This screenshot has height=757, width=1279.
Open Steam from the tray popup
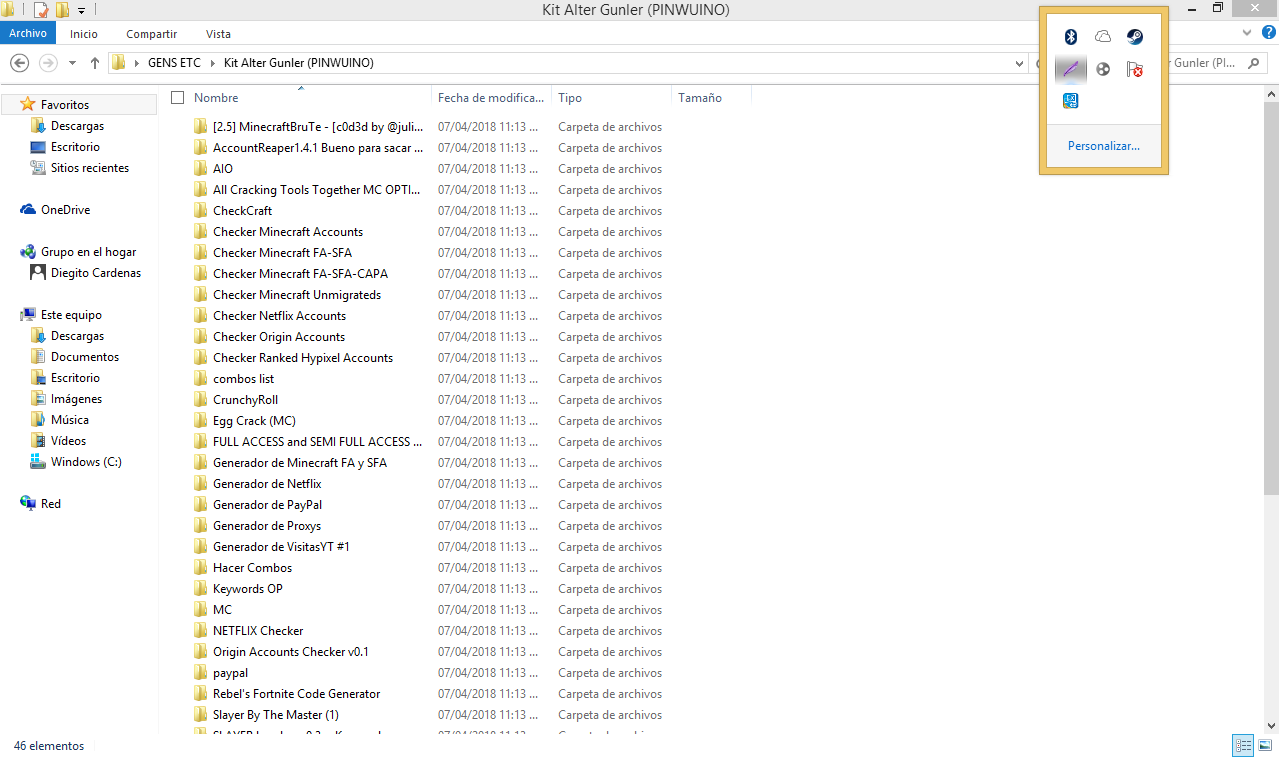(1135, 37)
